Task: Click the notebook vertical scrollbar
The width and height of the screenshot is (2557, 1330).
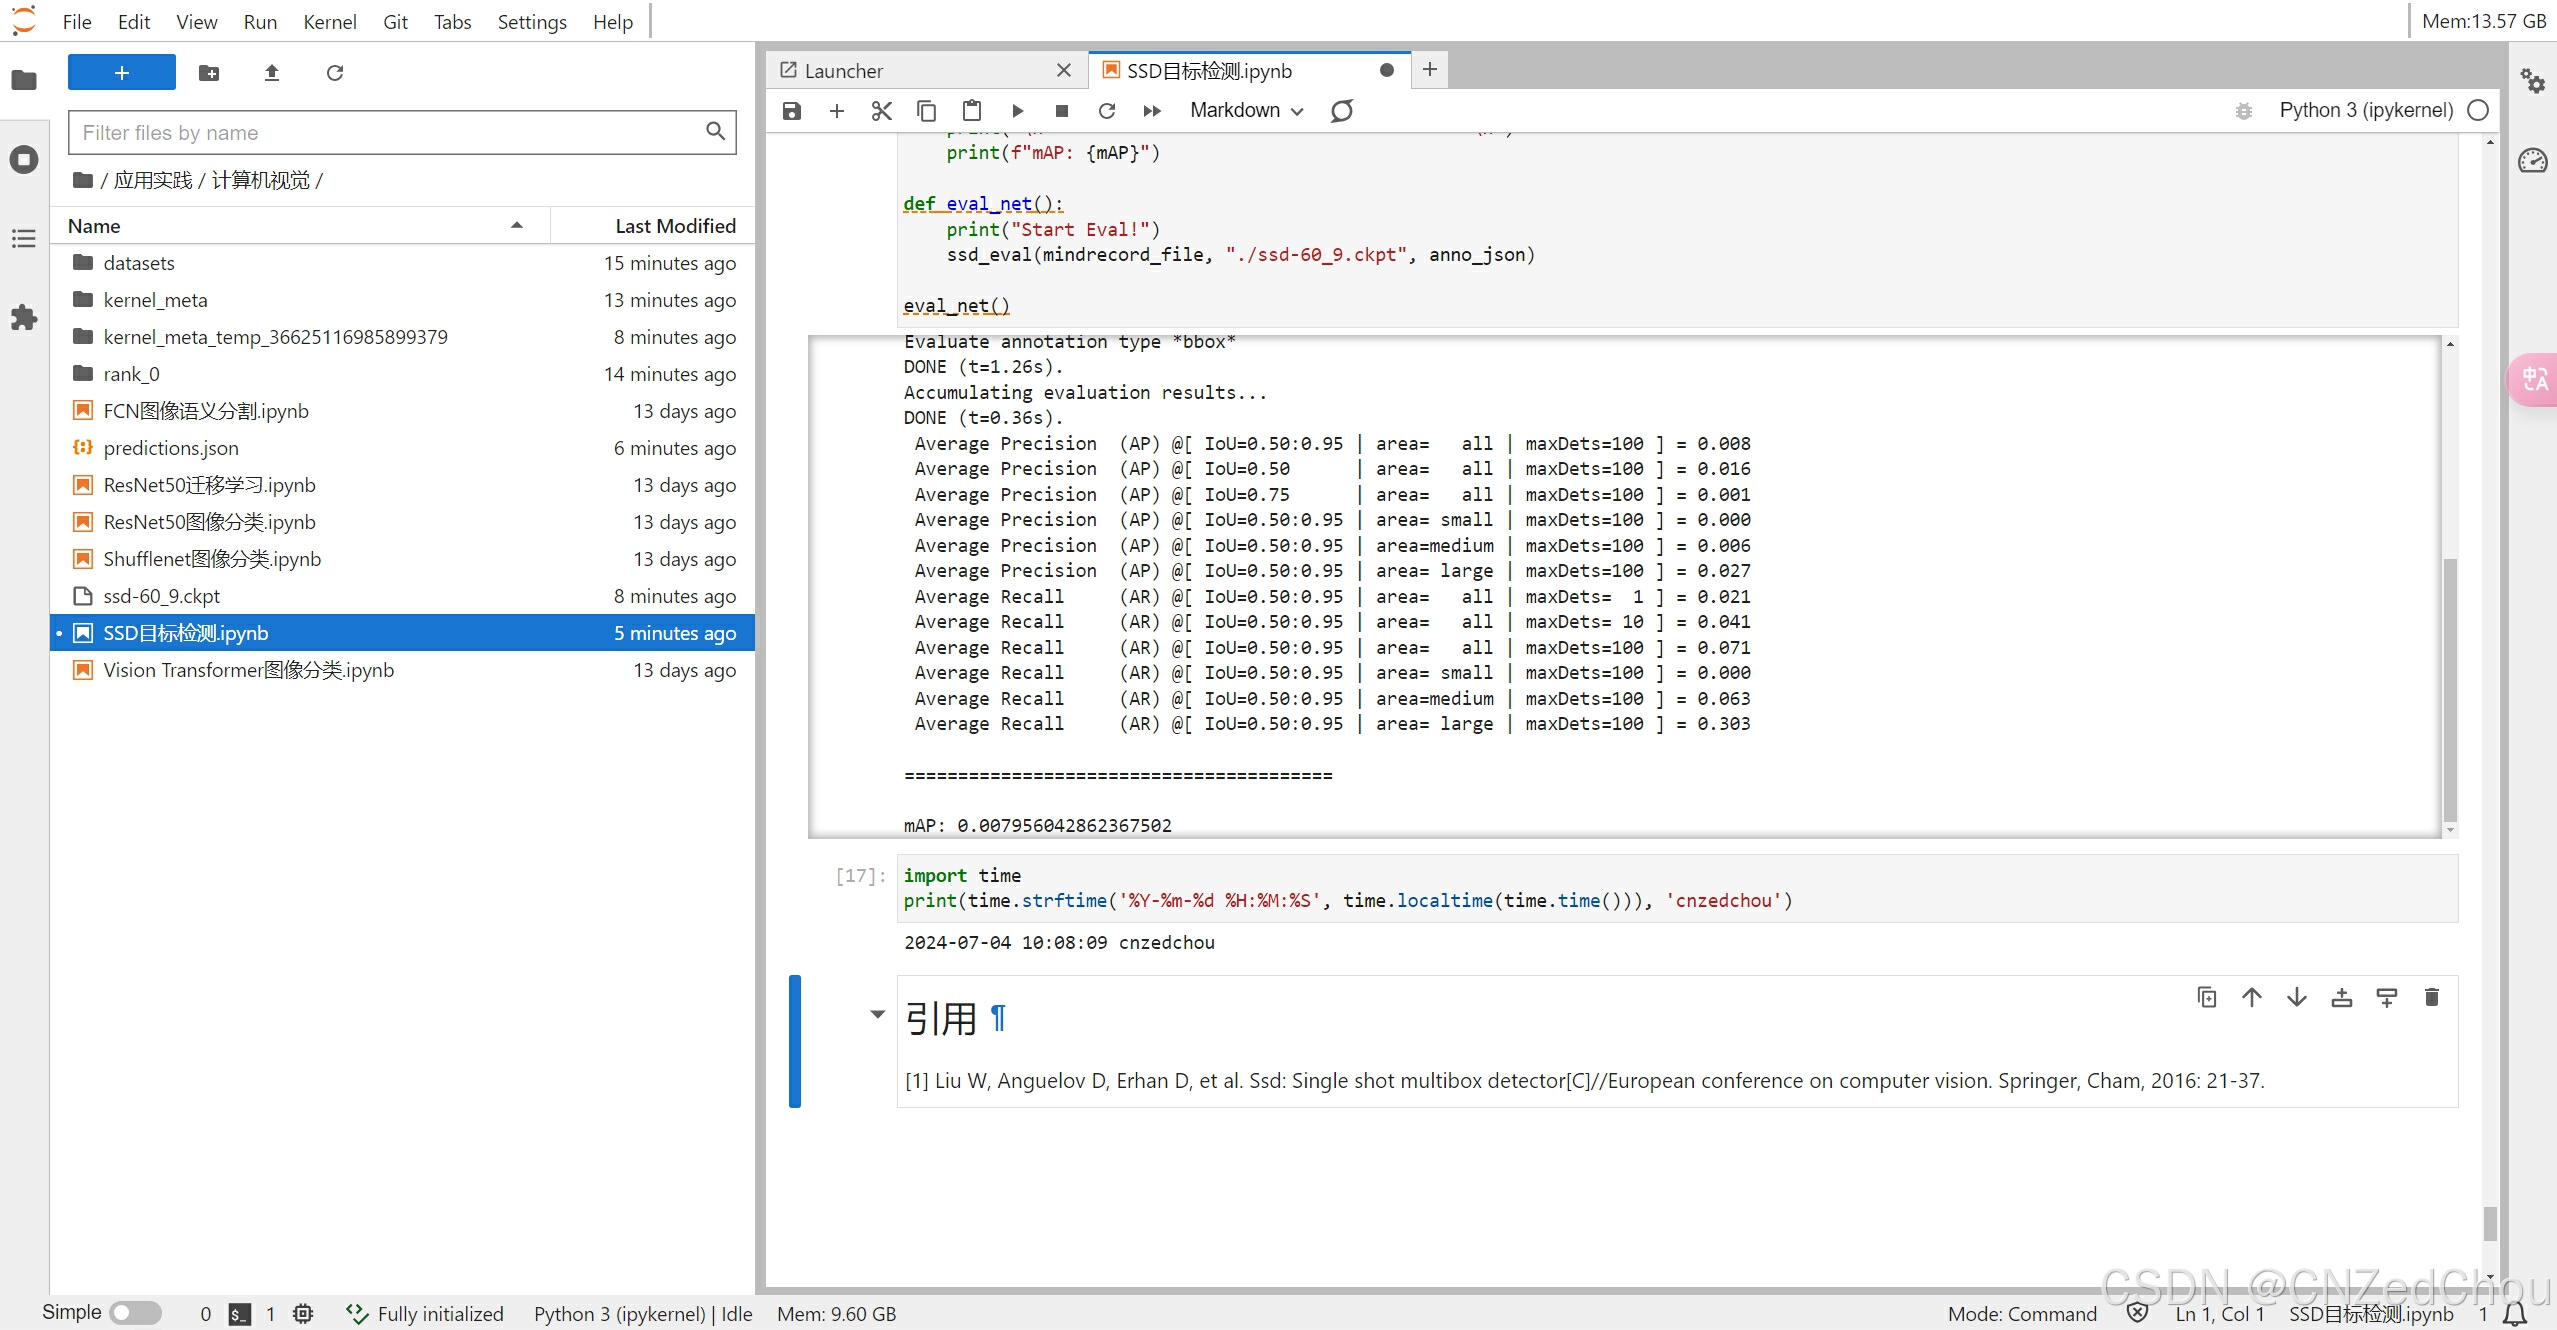Action: click(x=2490, y=1223)
